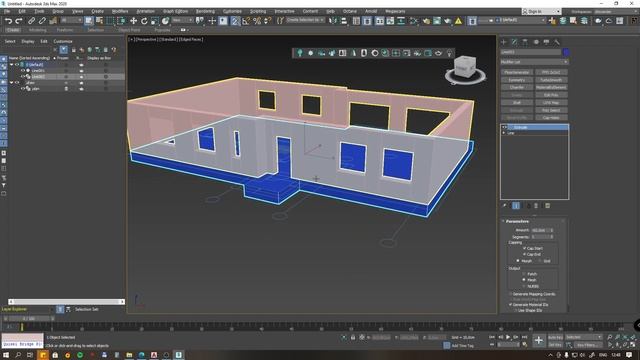Click the Auto Key button

555,338
